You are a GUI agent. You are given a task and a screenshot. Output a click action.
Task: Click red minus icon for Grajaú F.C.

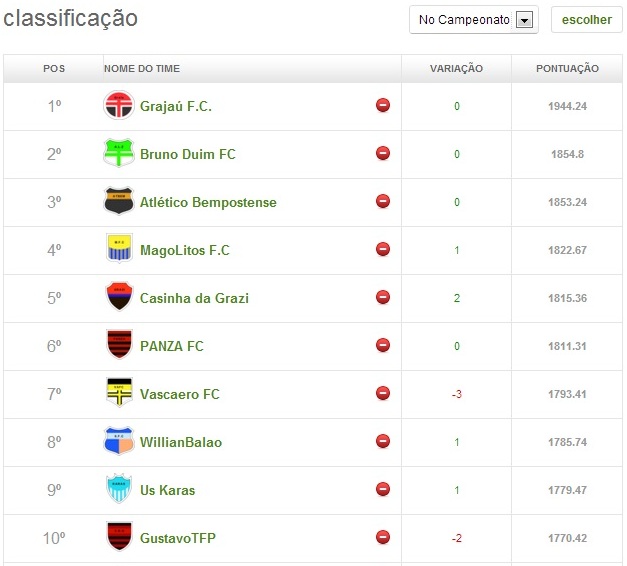[383, 106]
